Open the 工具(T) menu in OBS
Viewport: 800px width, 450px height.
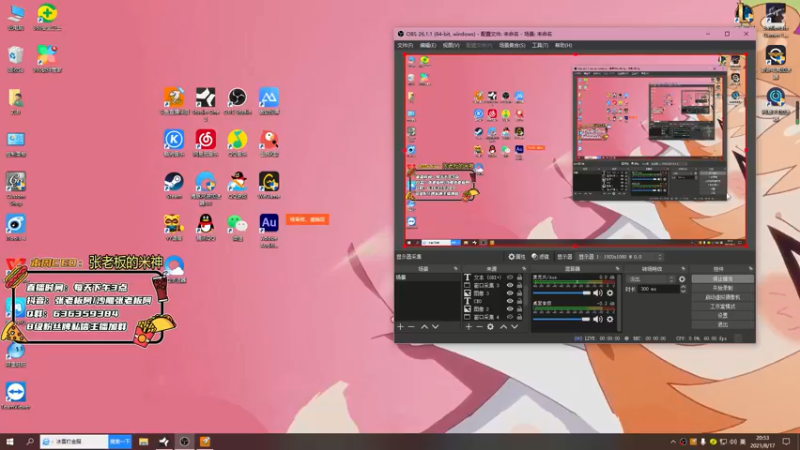540,45
